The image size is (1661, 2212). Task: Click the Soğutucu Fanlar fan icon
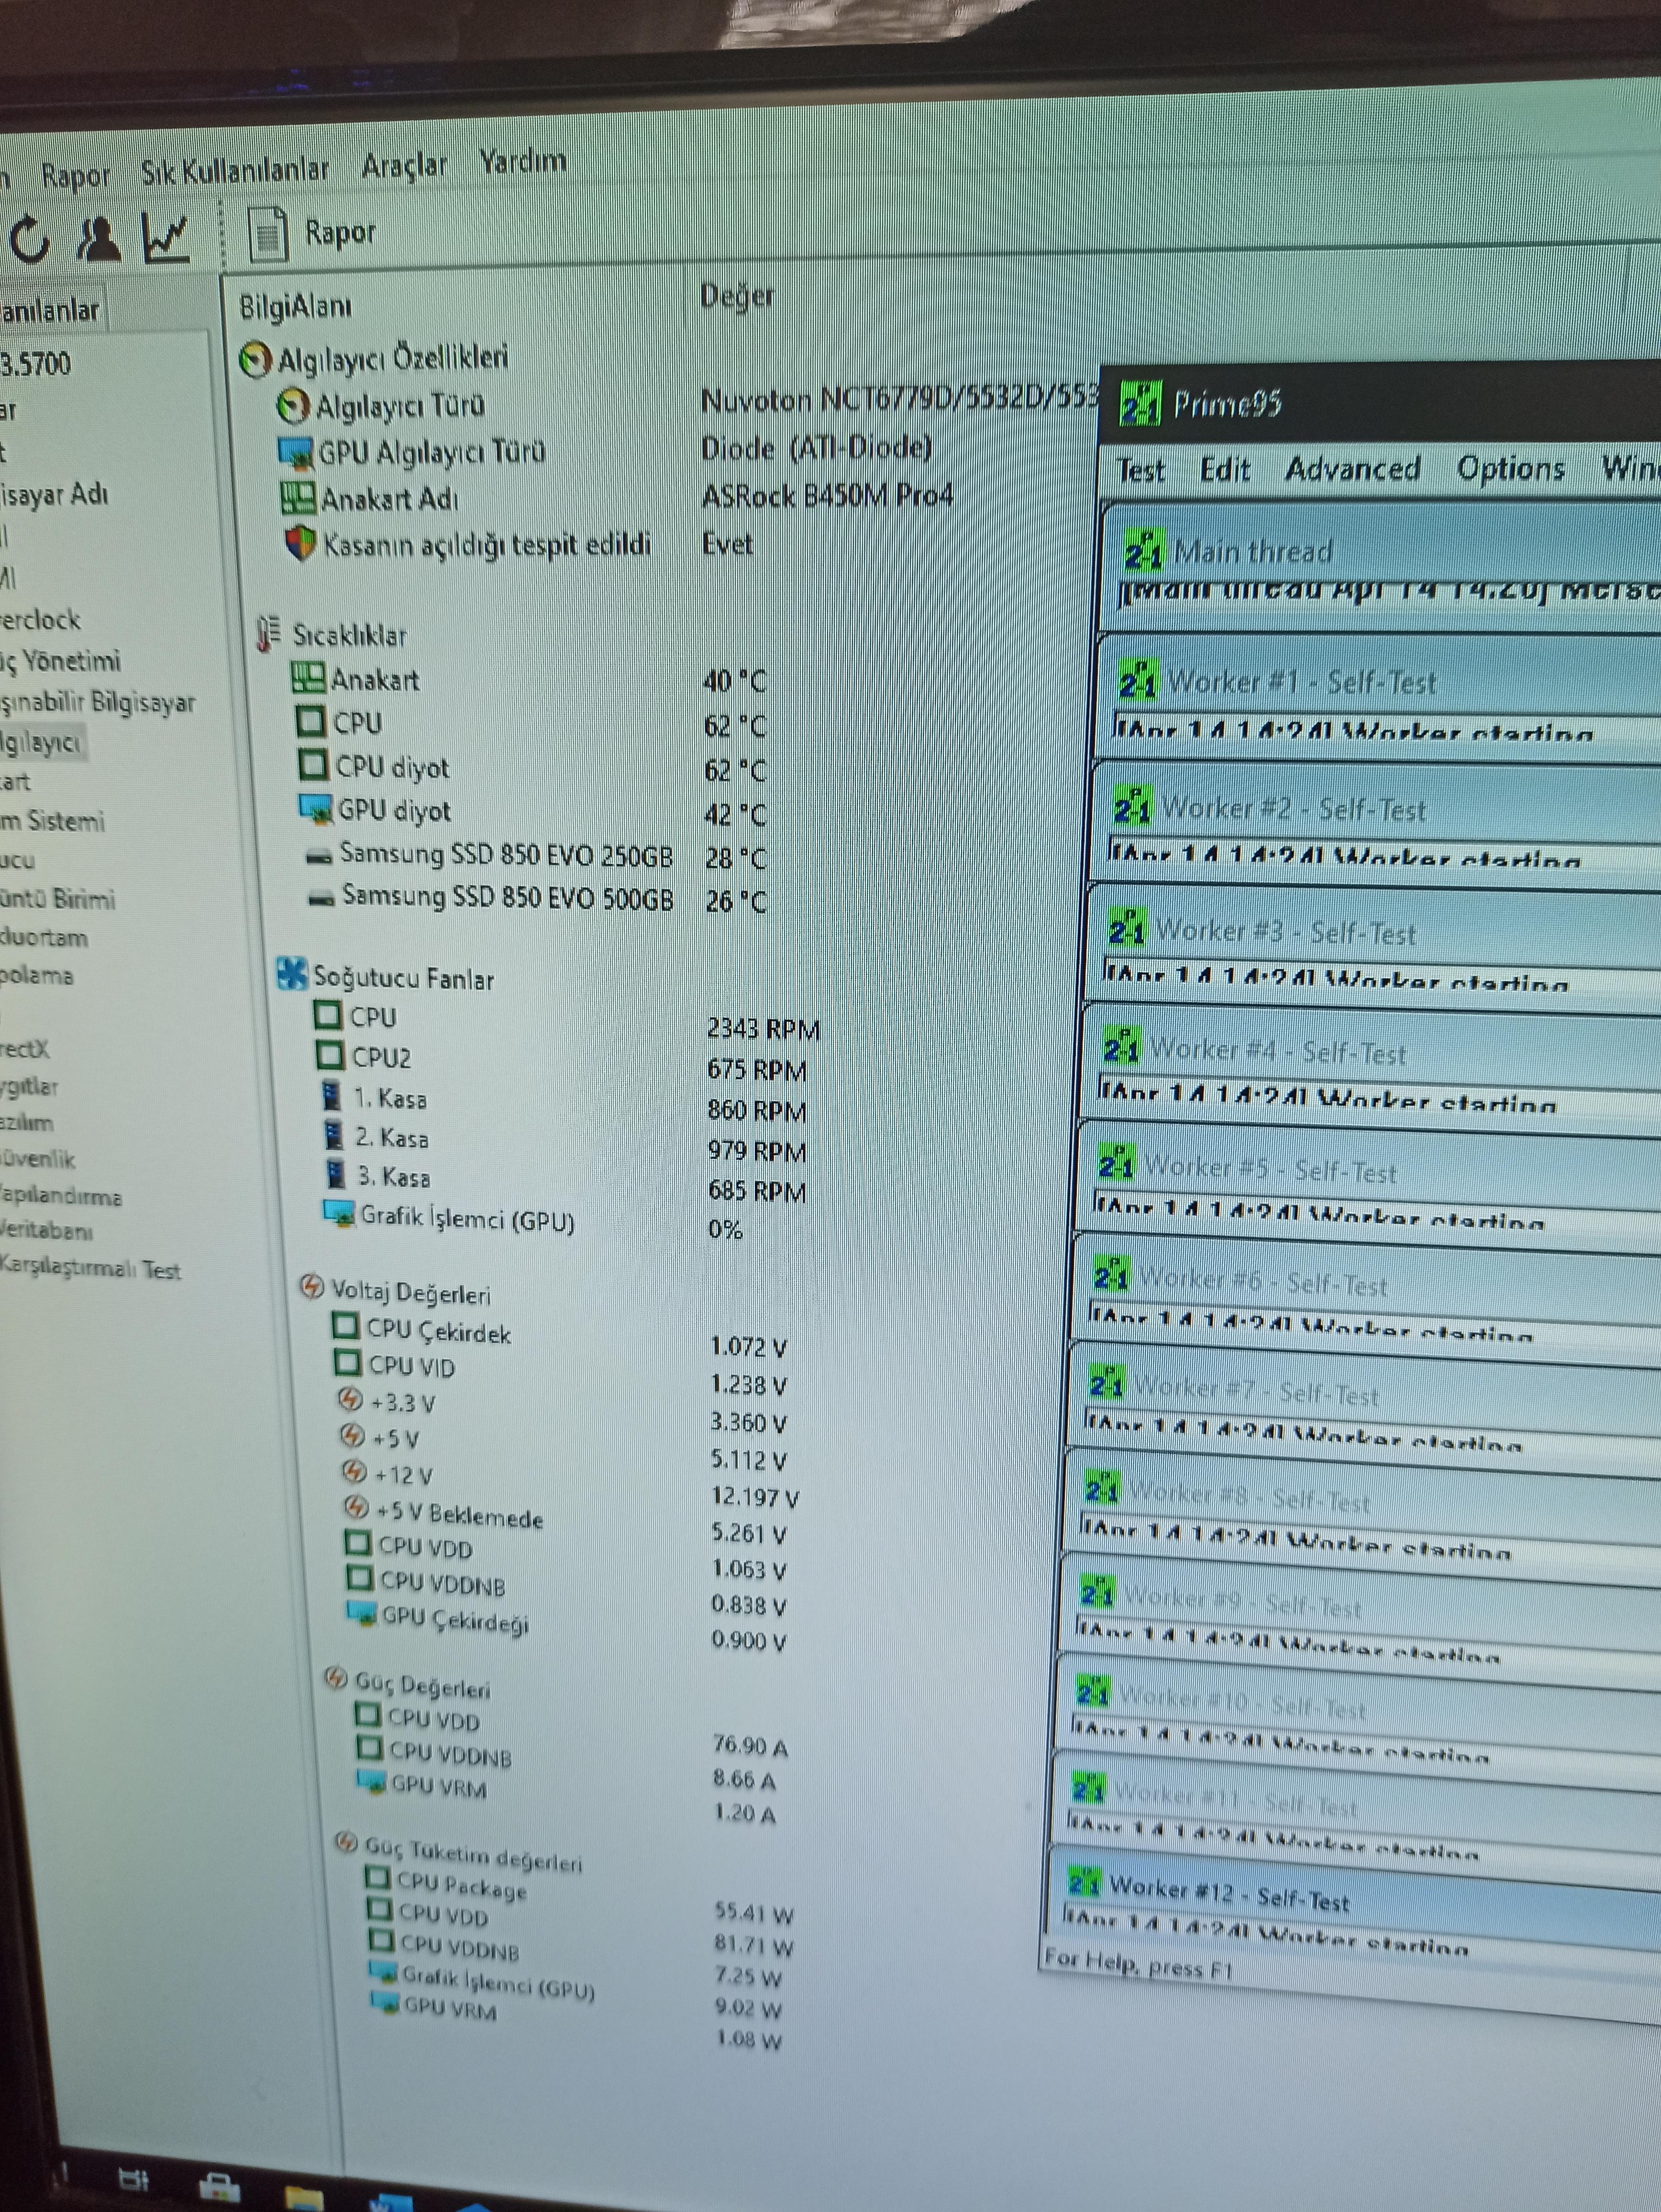[x=292, y=973]
